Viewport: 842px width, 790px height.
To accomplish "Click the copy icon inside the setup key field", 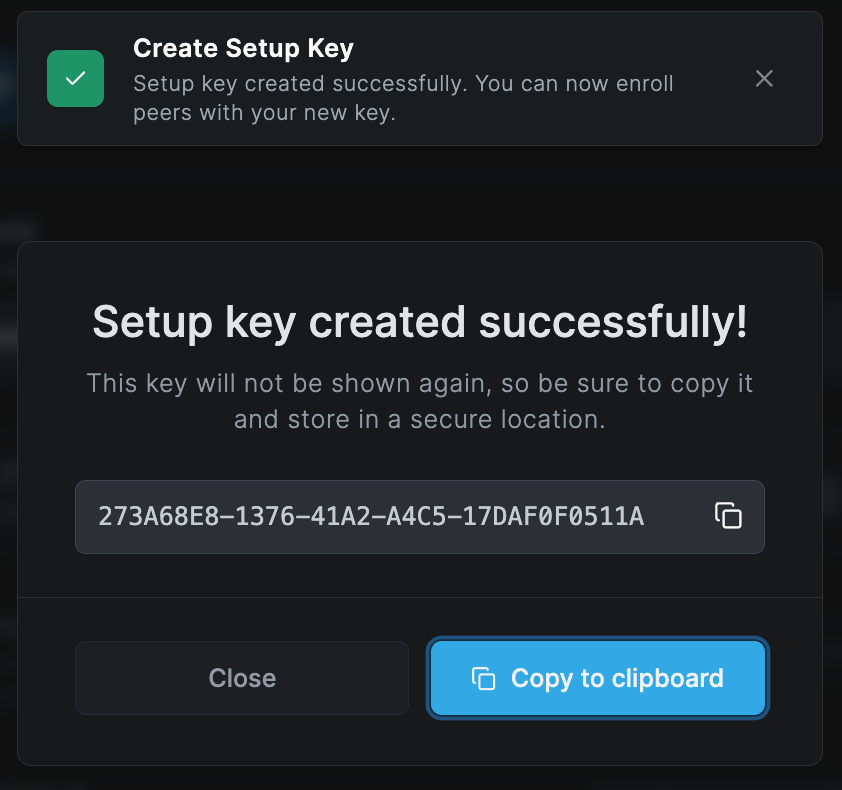I will (x=728, y=516).
